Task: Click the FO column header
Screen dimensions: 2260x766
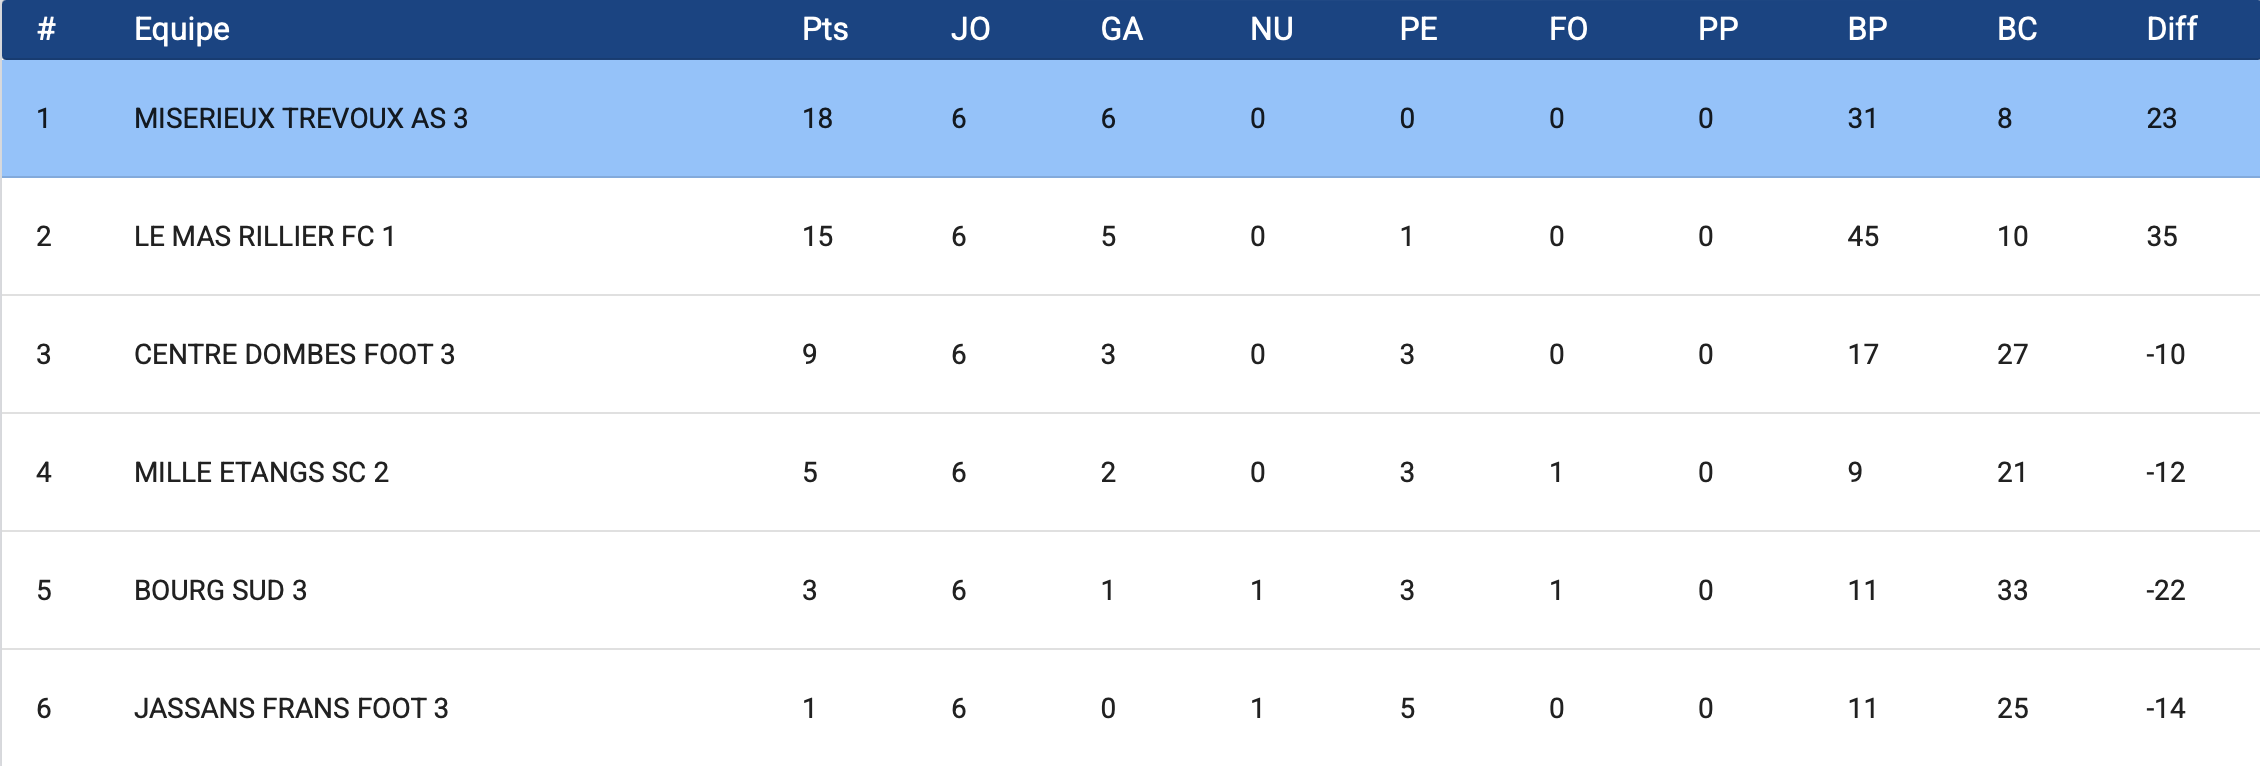Action: 1568,29
